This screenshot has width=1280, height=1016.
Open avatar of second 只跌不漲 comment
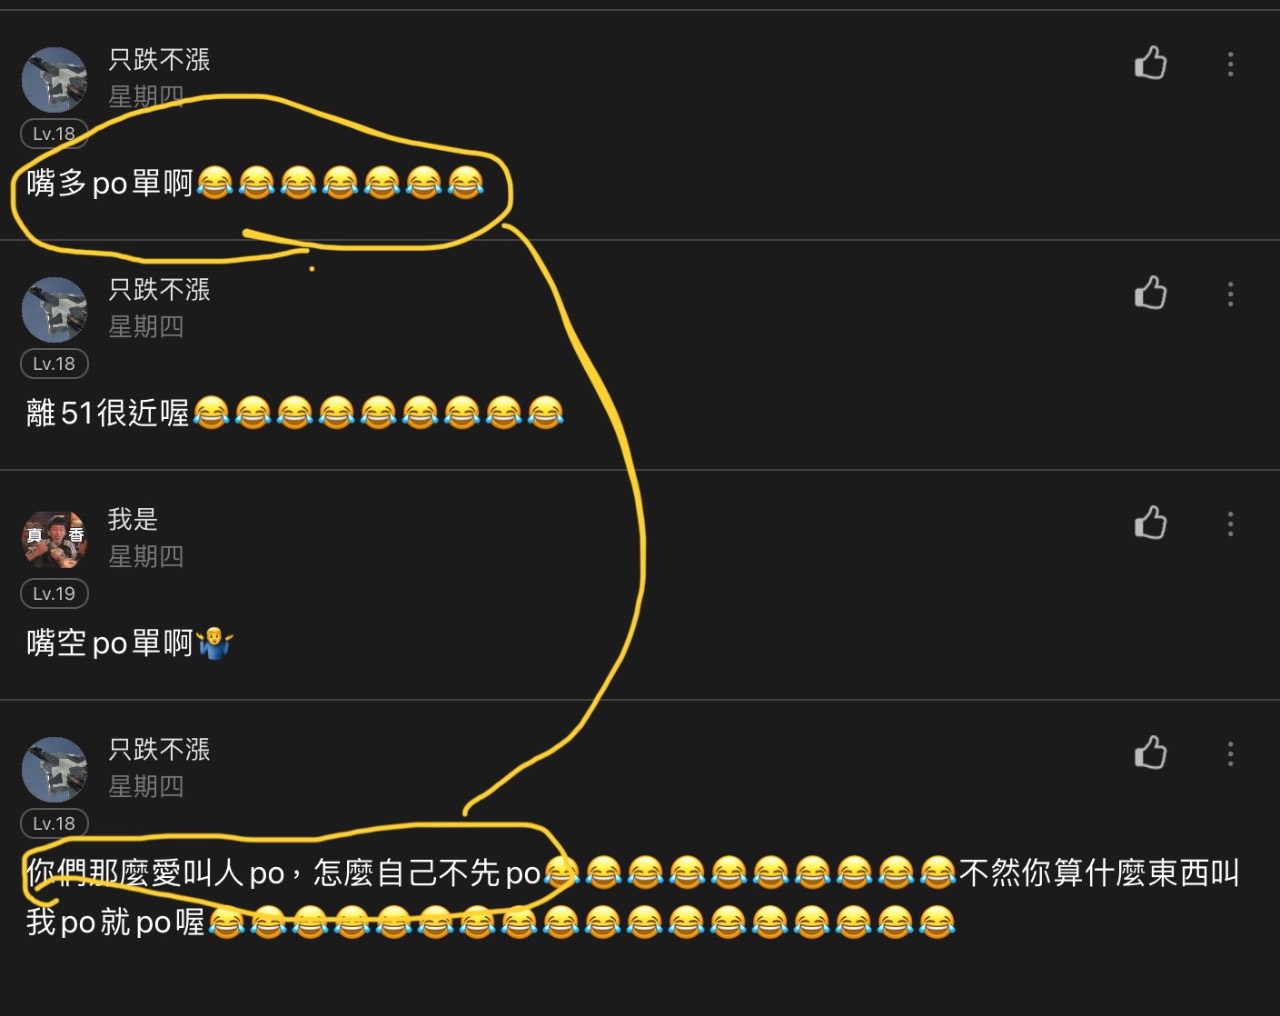(x=55, y=310)
